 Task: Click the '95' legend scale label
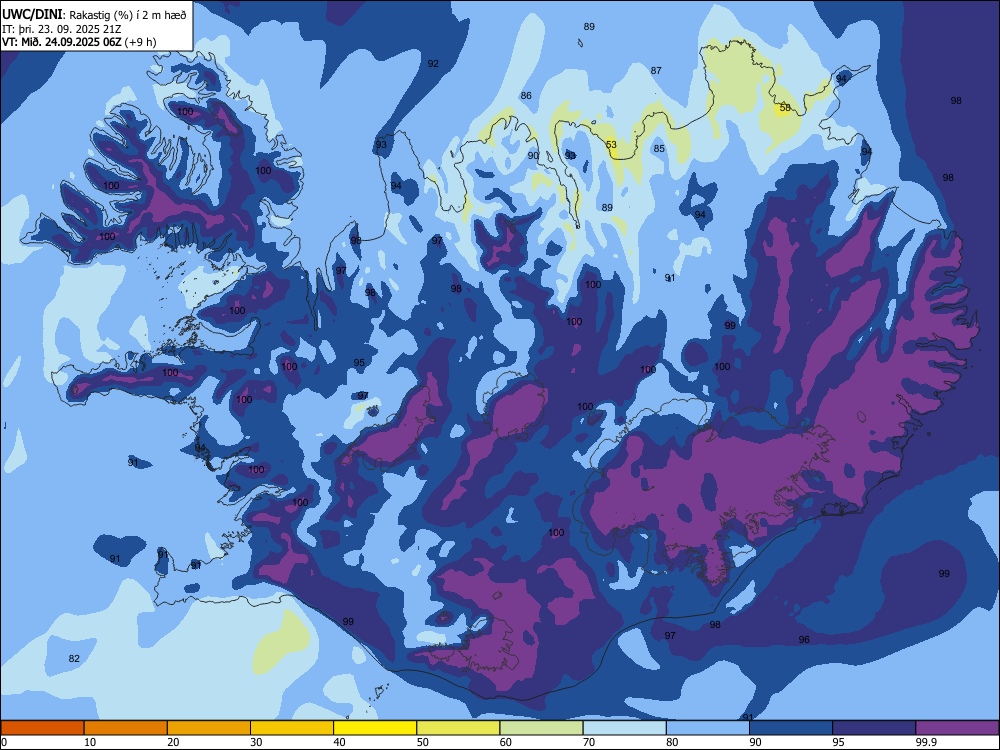pos(839,742)
